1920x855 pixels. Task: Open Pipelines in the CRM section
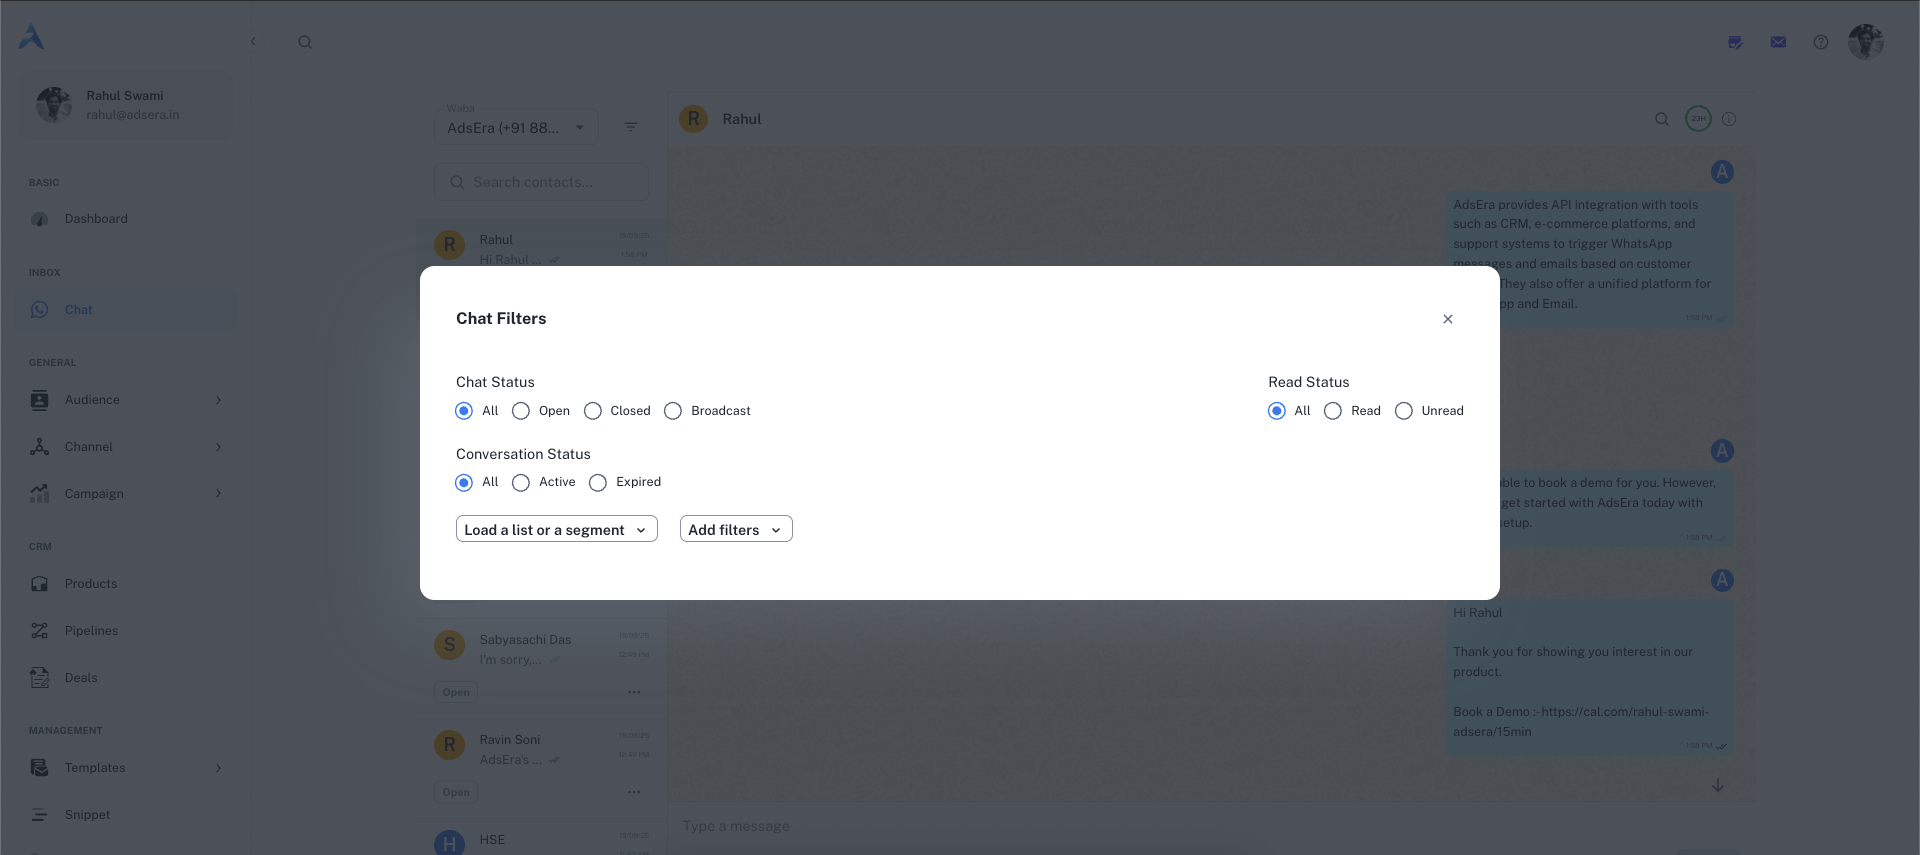pyautogui.click(x=91, y=631)
